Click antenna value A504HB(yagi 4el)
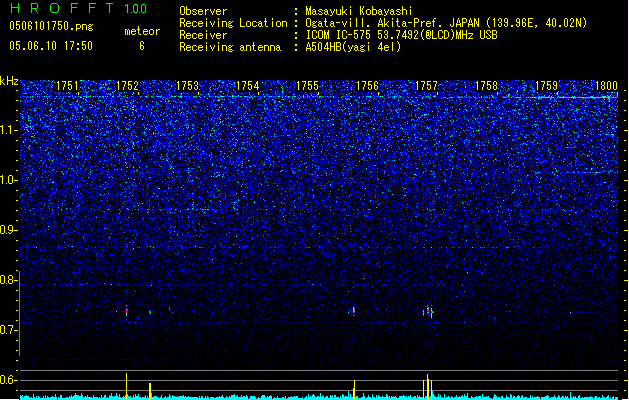 click(x=353, y=47)
